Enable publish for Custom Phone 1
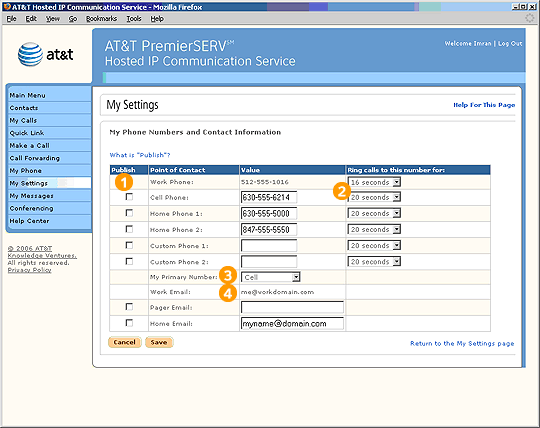This screenshot has width=540, height=428. tap(129, 245)
